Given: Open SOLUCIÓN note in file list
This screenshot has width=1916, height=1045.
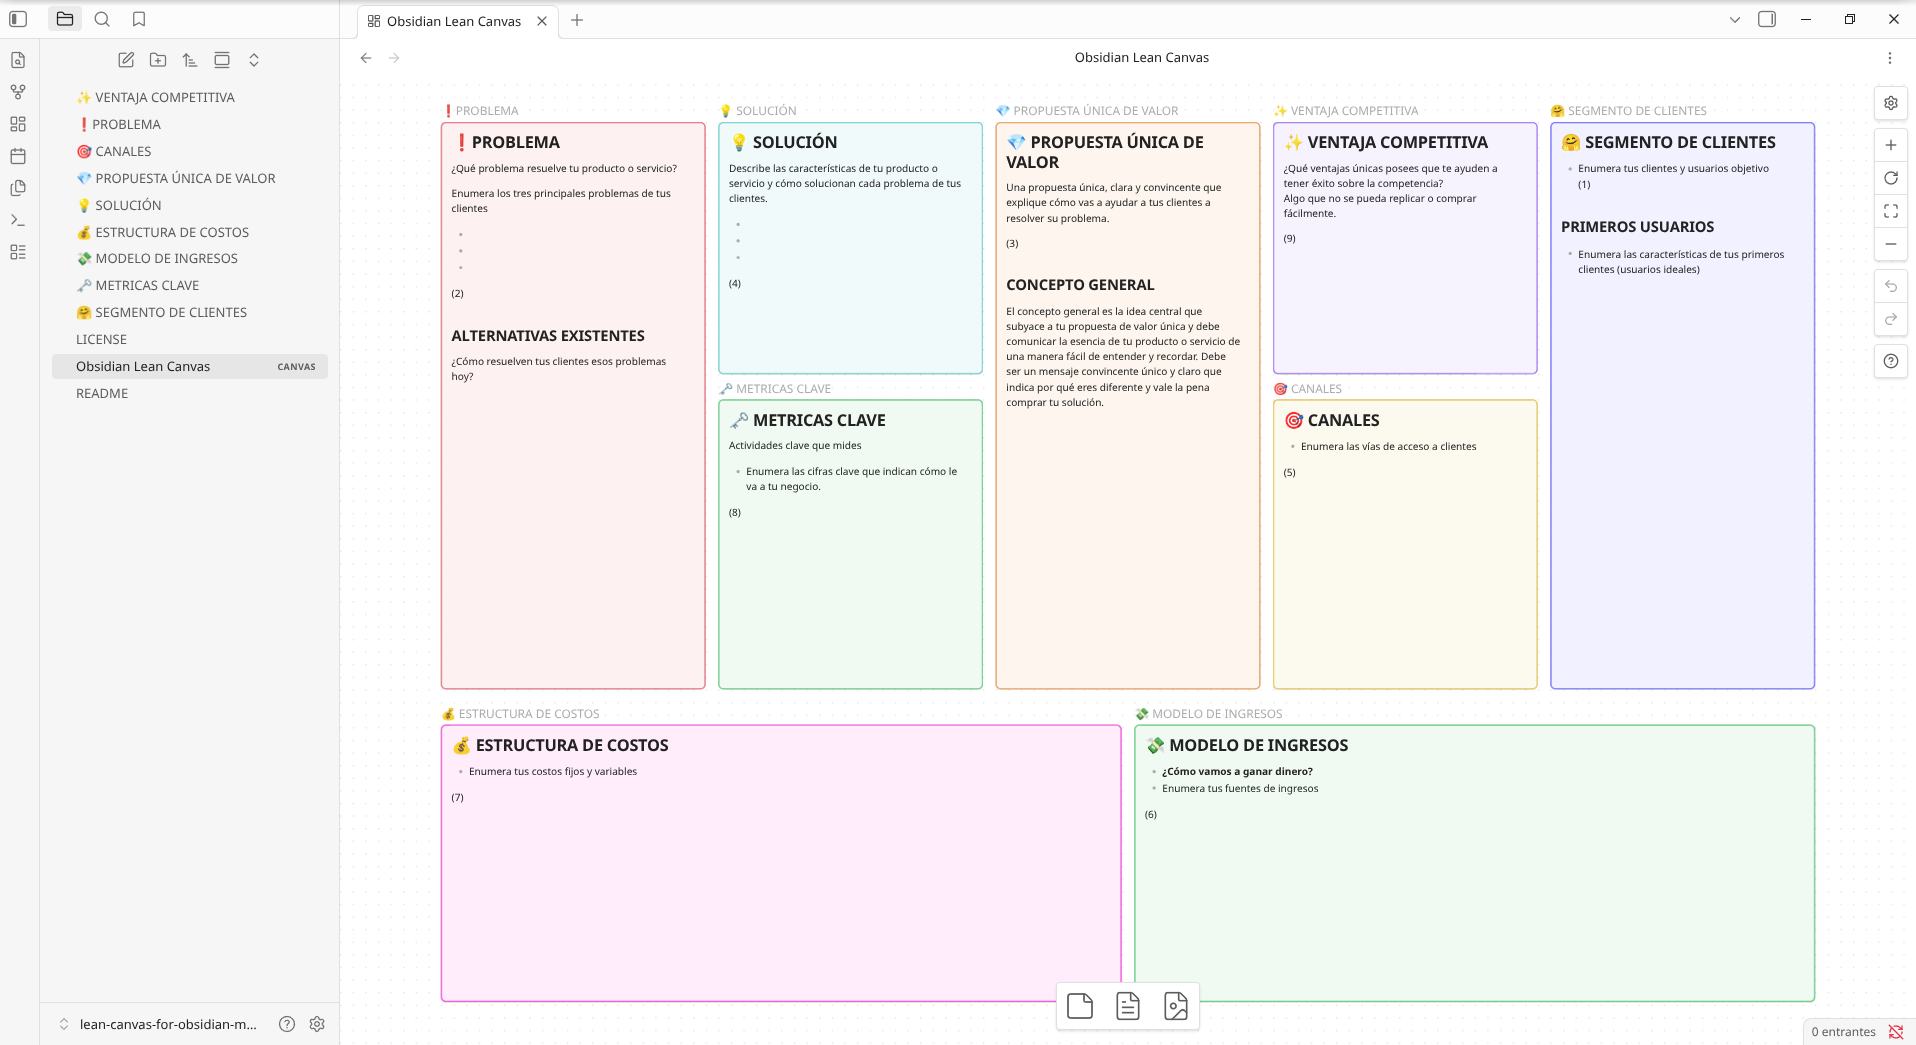Looking at the screenshot, I should click(x=190, y=205).
